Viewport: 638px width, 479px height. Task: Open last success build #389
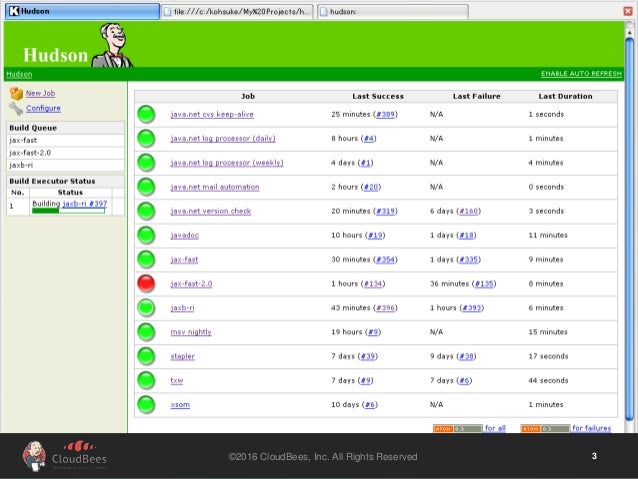coord(385,114)
